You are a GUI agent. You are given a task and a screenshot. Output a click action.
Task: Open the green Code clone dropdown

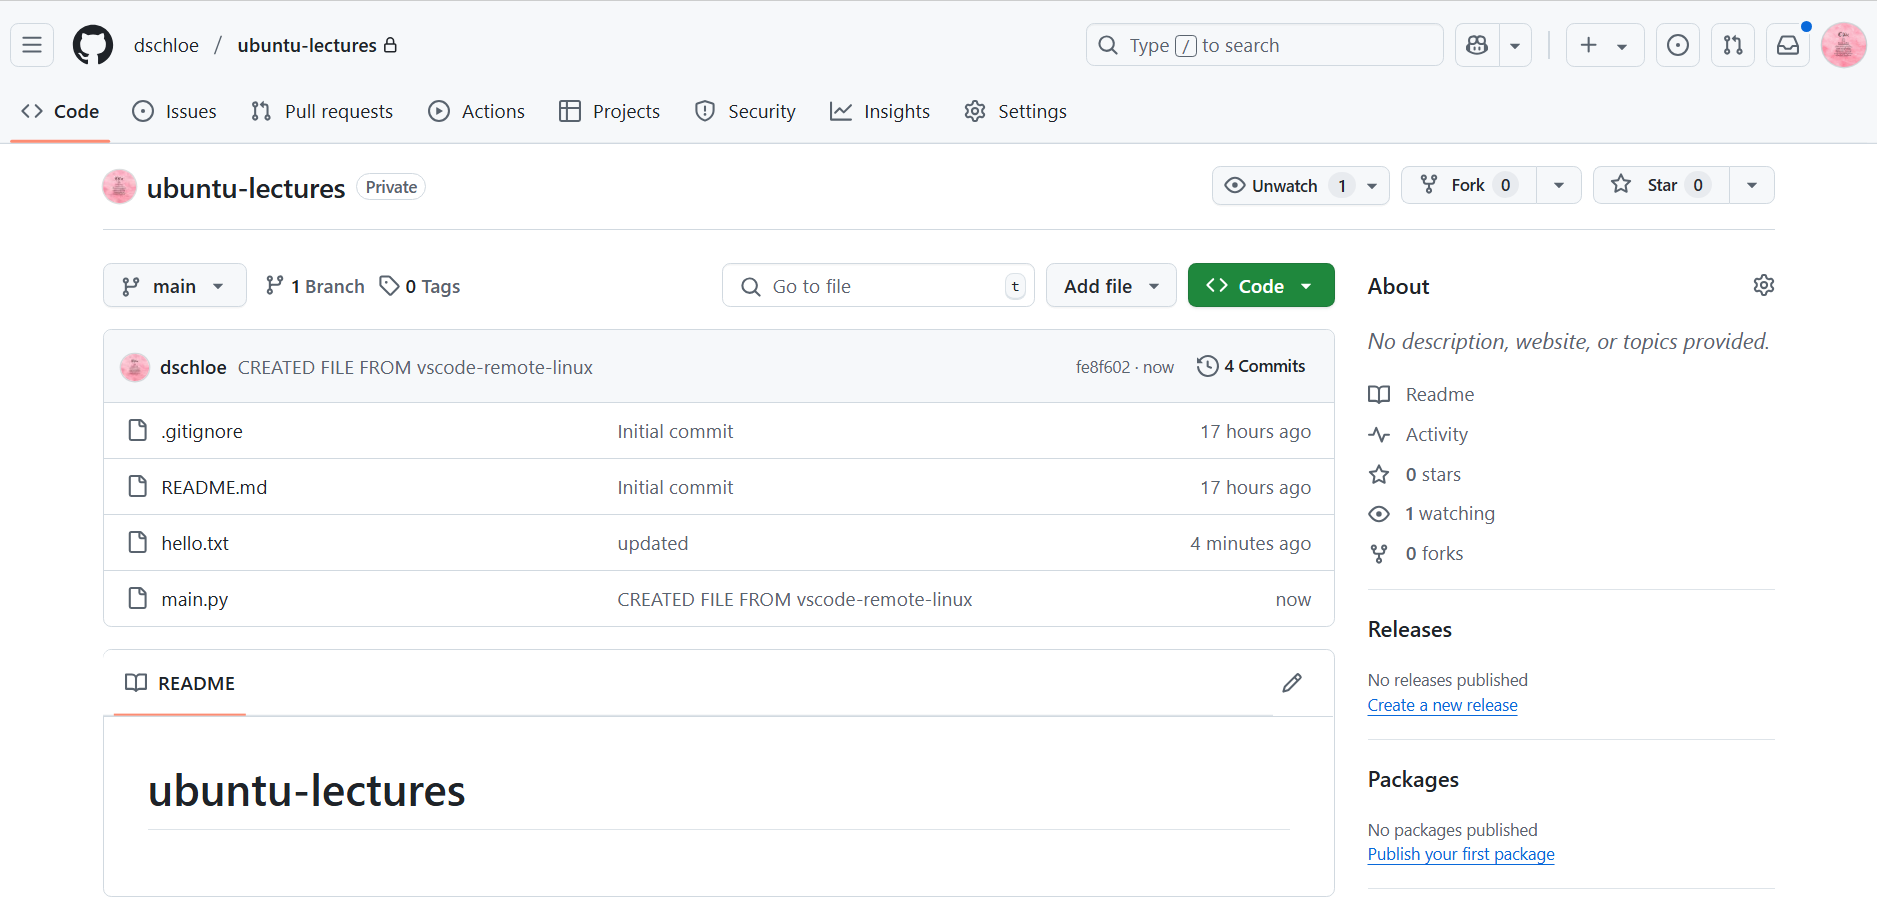point(1261,286)
